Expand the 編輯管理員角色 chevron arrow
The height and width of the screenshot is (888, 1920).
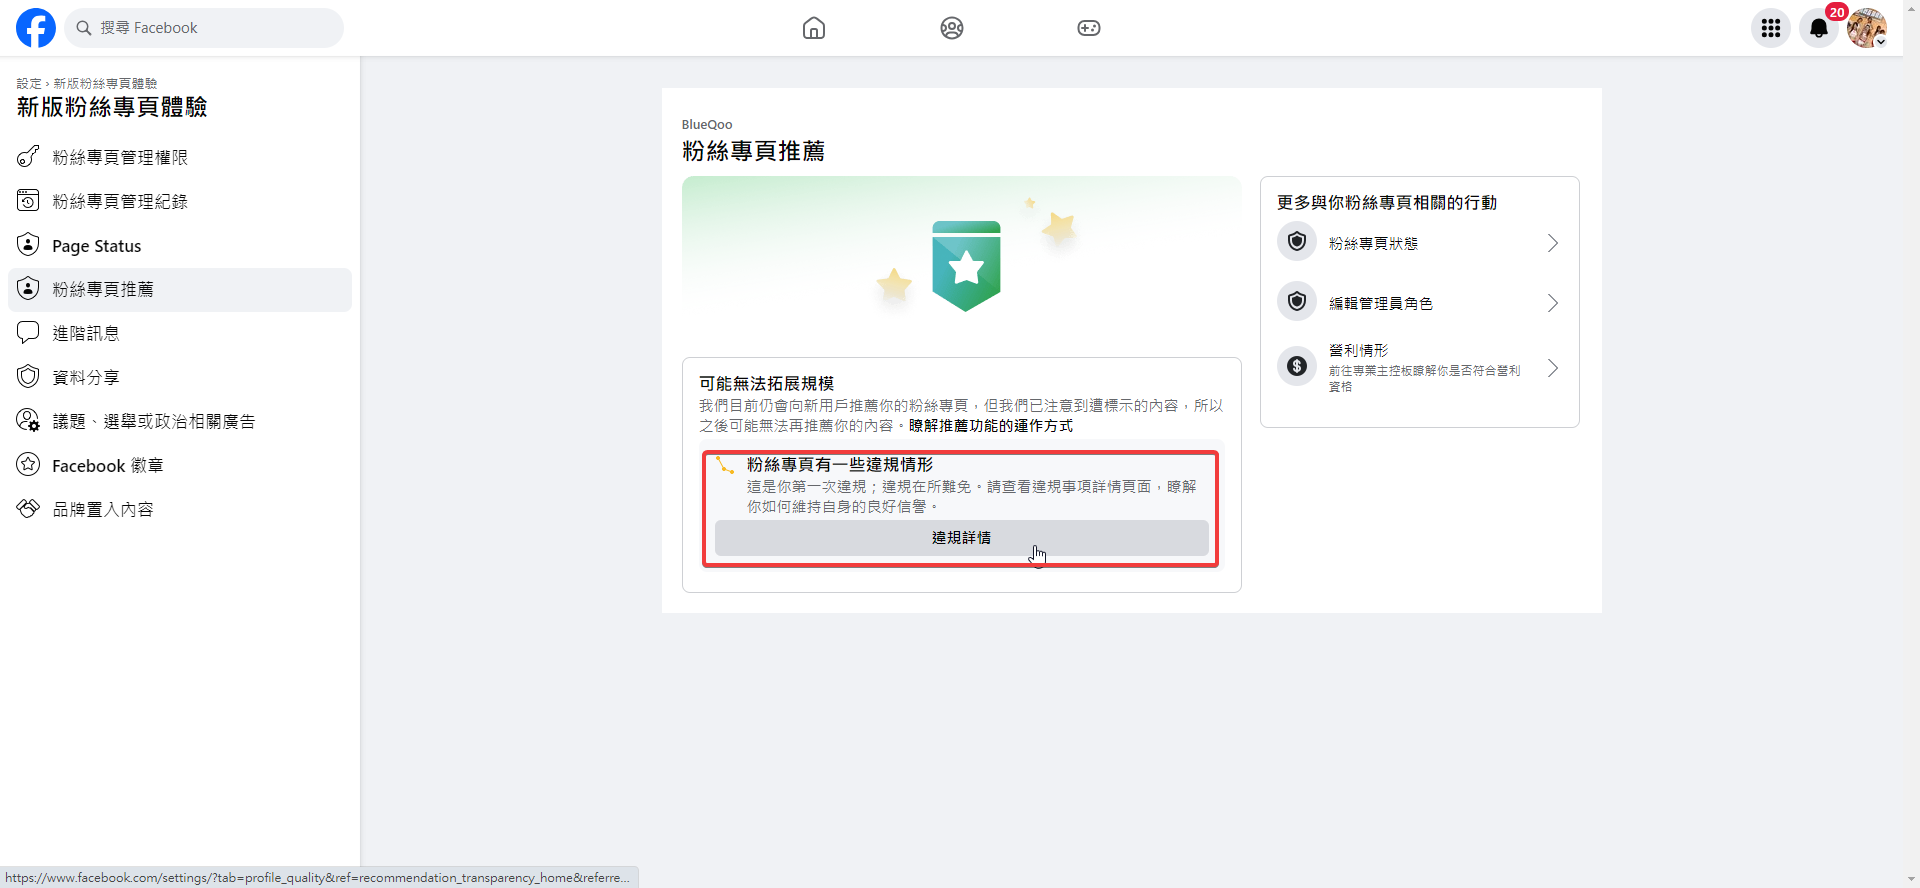coord(1552,303)
